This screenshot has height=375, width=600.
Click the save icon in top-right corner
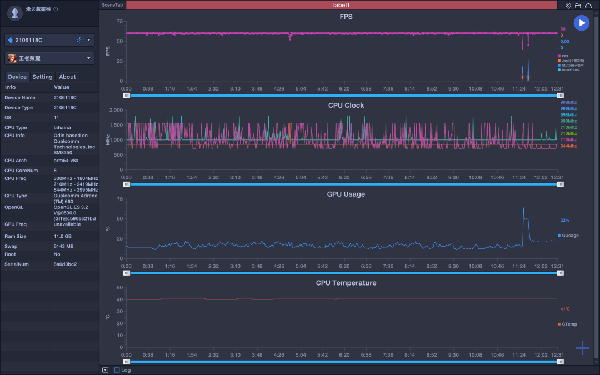click(578, 5)
